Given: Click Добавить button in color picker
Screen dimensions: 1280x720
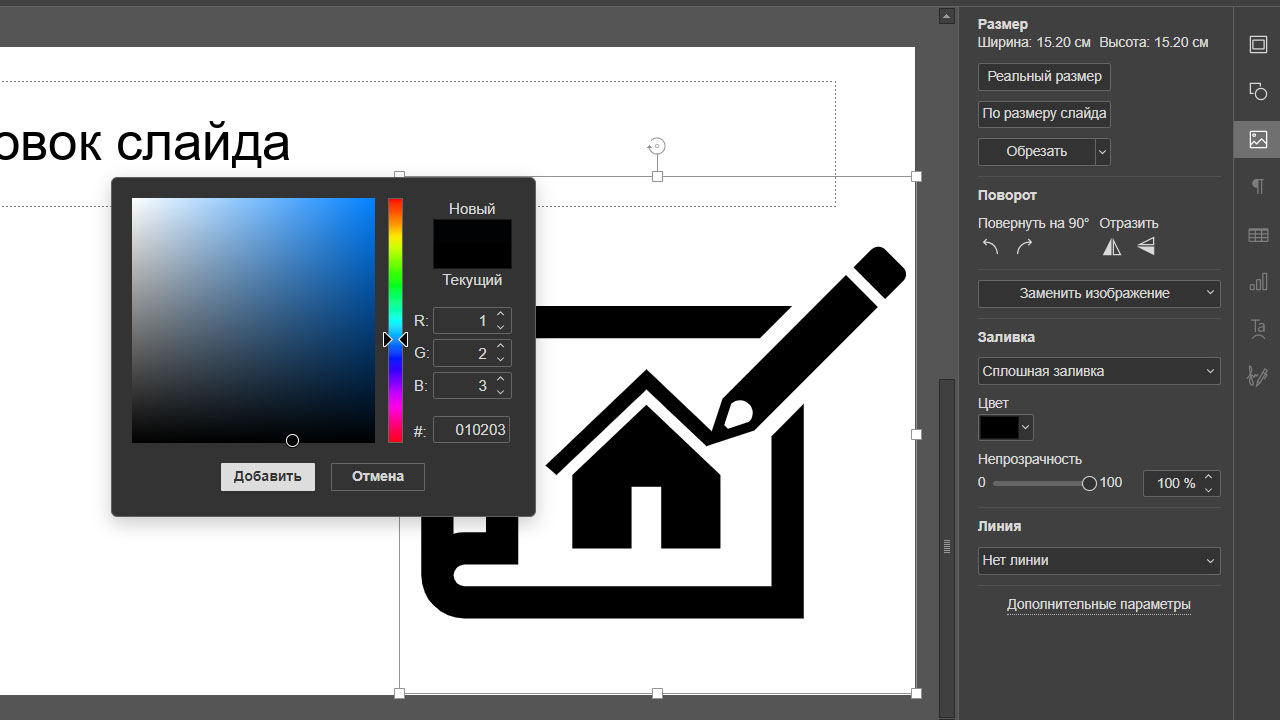Looking at the screenshot, I should [x=268, y=477].
